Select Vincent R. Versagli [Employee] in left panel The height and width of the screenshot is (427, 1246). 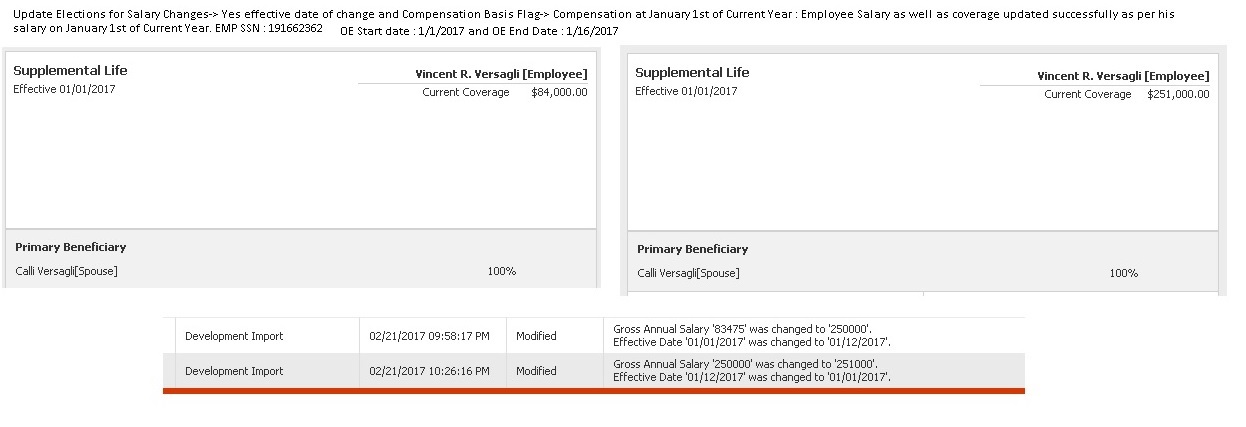tap(501, 74)
